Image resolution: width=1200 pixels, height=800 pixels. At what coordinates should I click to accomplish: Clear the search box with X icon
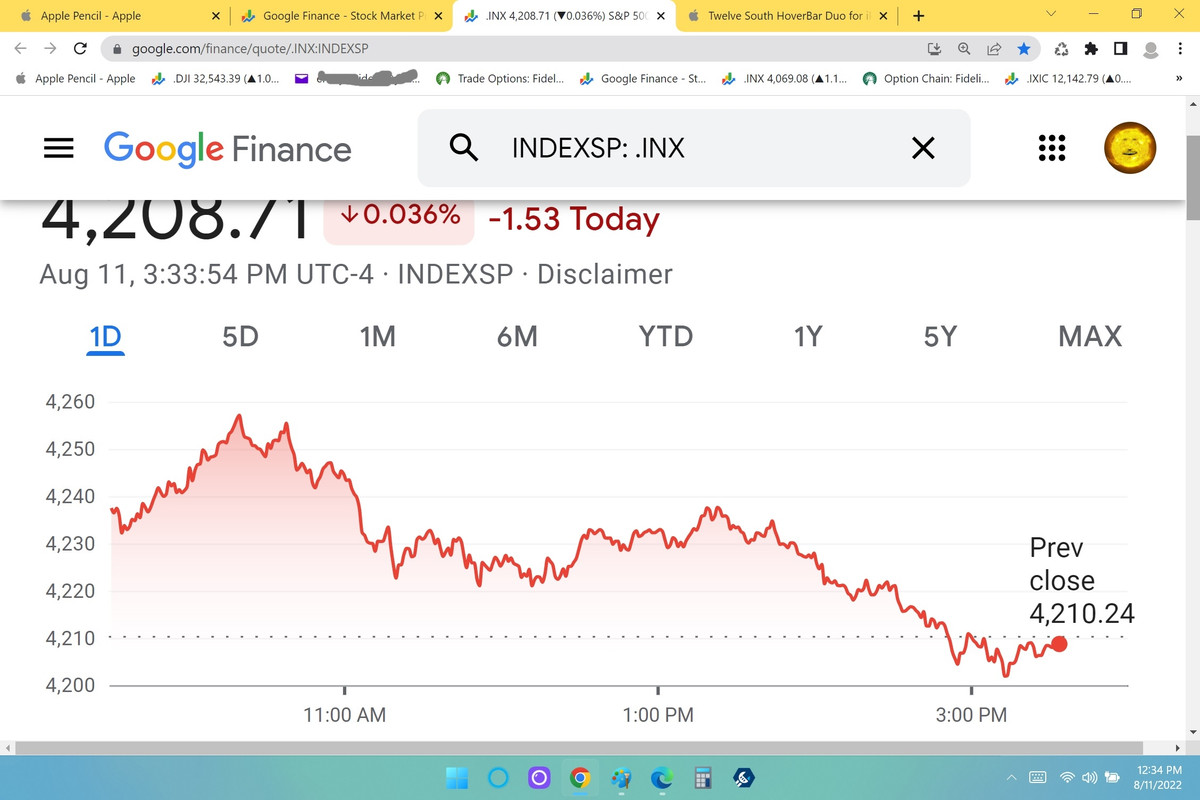pyautogui.click(x=923, y=149)
